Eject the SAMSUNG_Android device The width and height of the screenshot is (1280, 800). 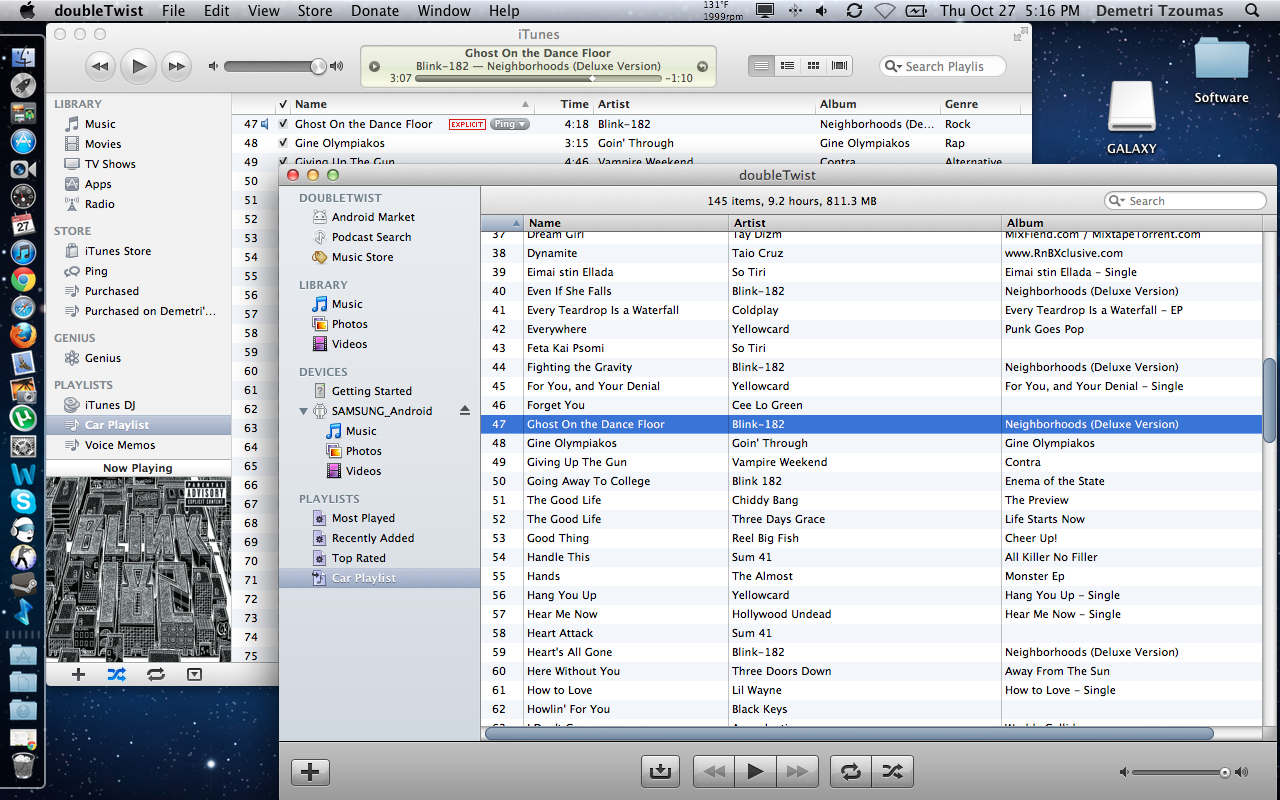pyautogui.click(x=464, y=411)
